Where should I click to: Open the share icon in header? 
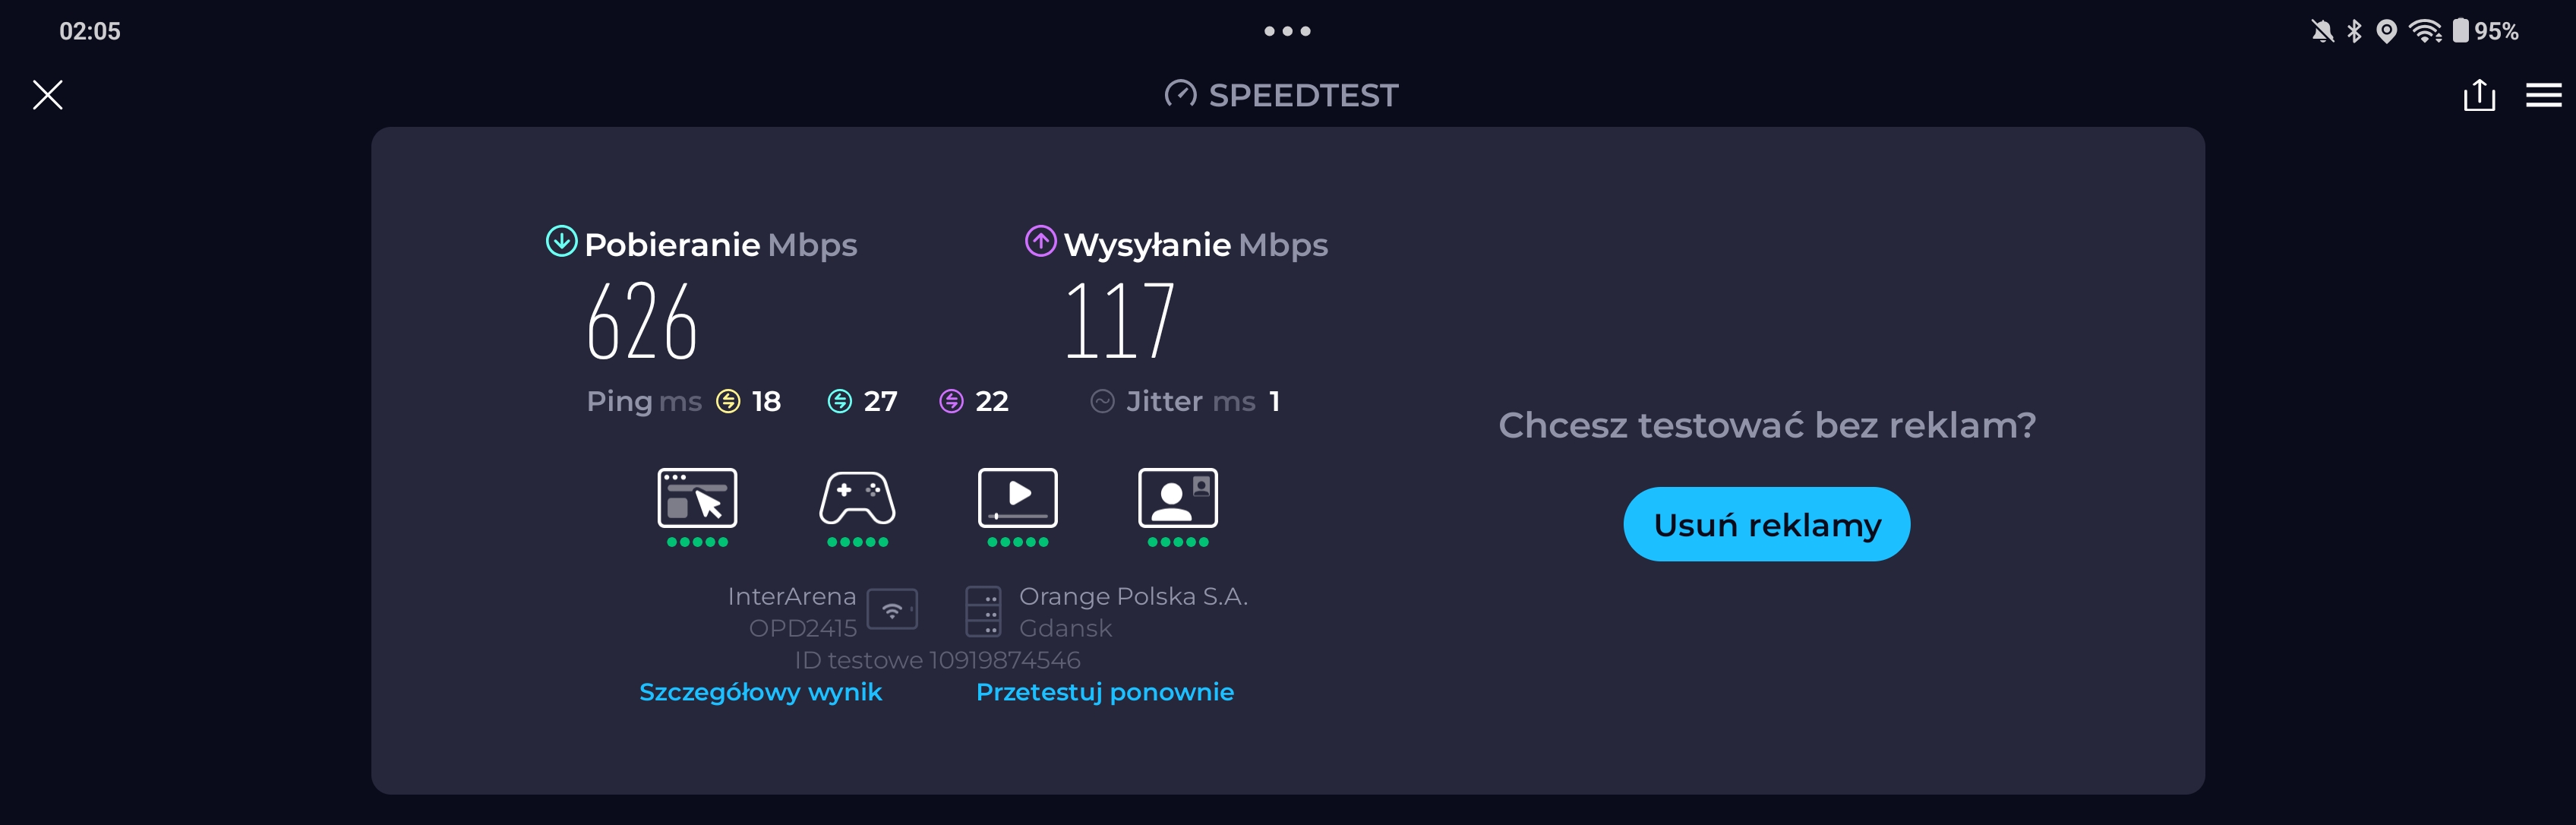coord(2479,95)
